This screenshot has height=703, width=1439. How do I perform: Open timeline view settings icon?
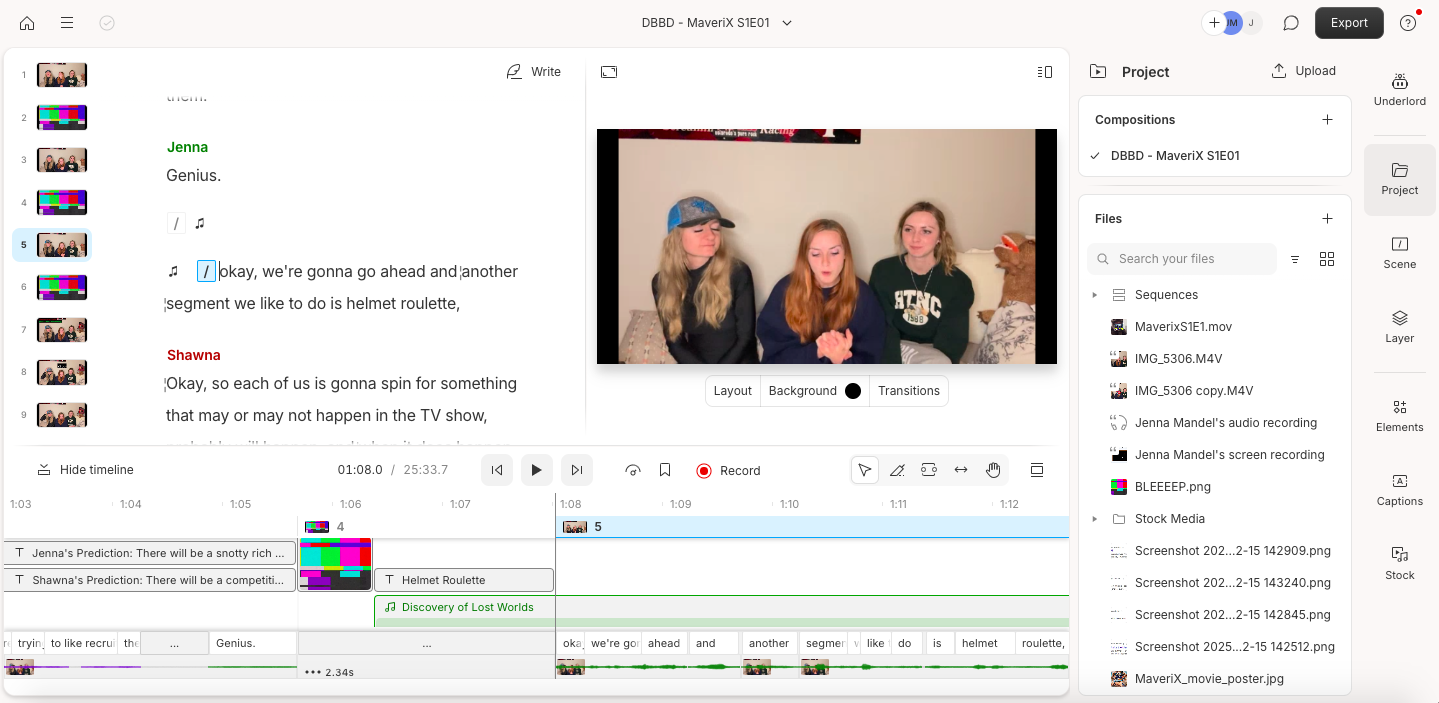click(1037, 470)
